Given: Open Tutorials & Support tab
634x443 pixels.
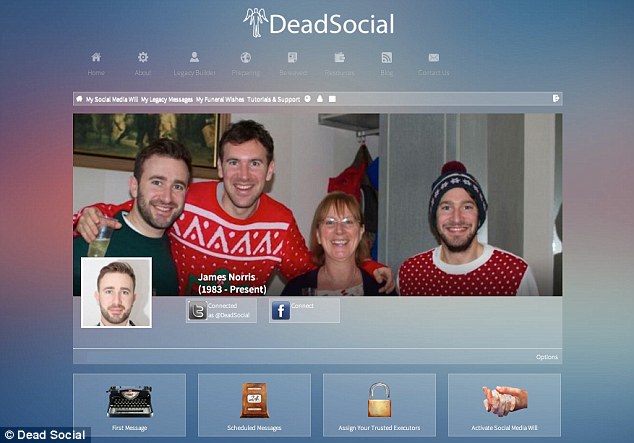Looking at the screenshot, I should click(274, 99).
